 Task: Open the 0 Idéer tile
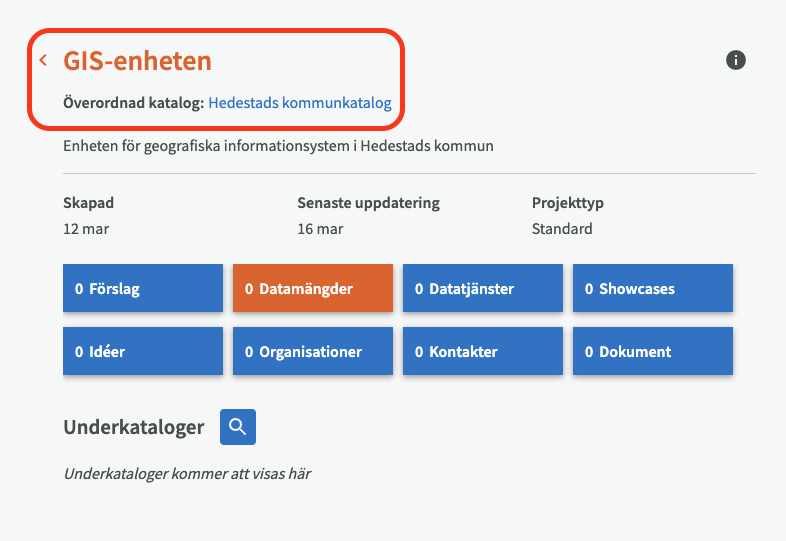coord(143,352)
